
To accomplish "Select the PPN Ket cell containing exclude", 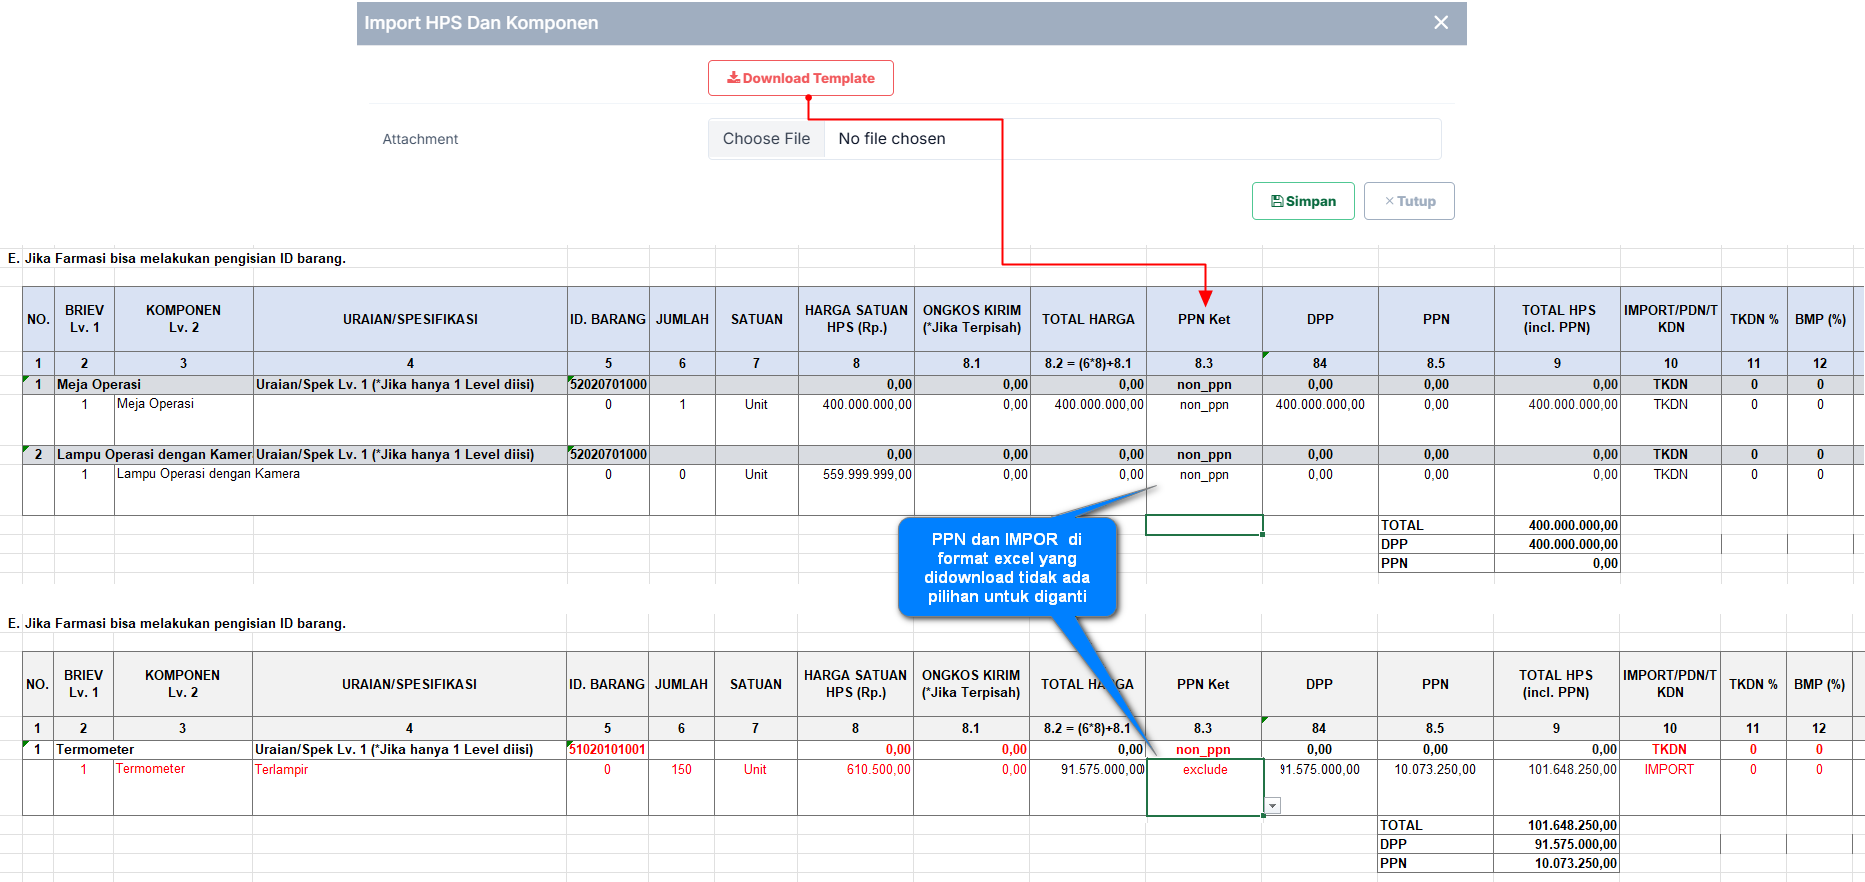I will point(1204,770).
